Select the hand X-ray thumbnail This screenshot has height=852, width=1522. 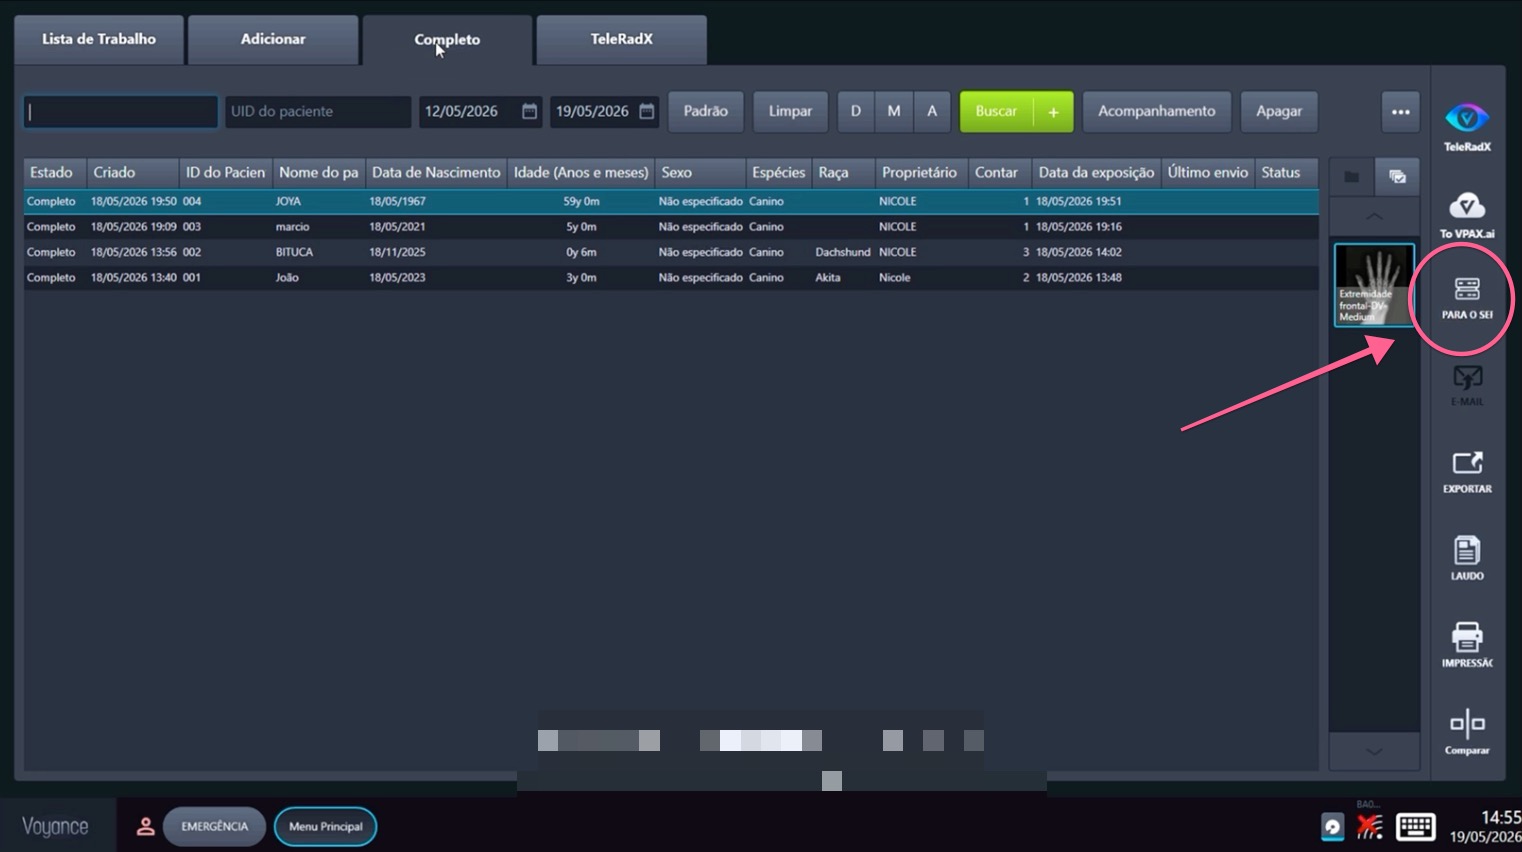[1374, 285]
